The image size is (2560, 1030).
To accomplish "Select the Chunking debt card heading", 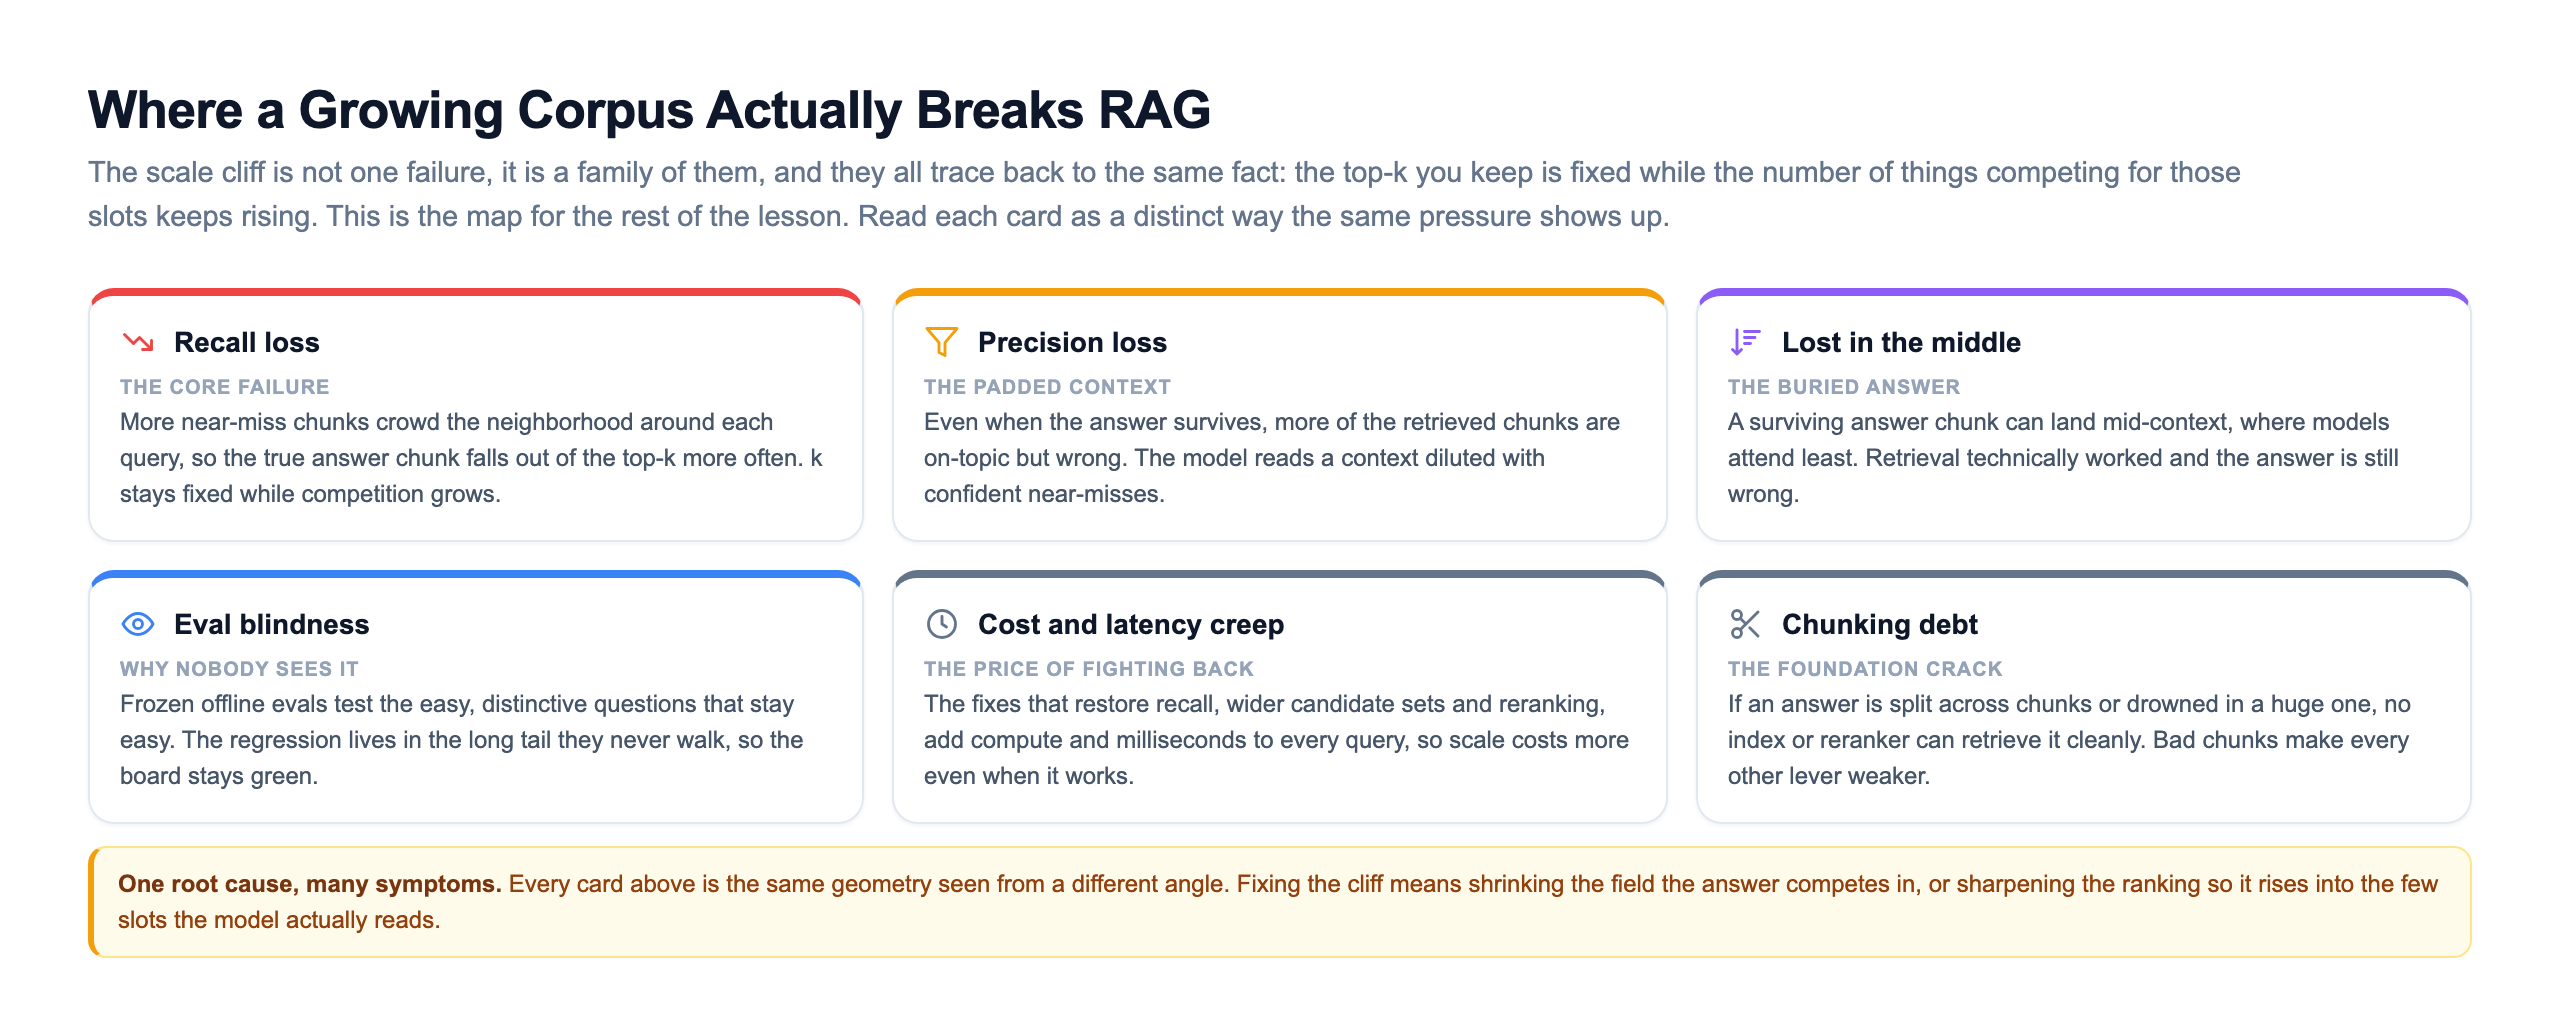I will point(1880,624).
